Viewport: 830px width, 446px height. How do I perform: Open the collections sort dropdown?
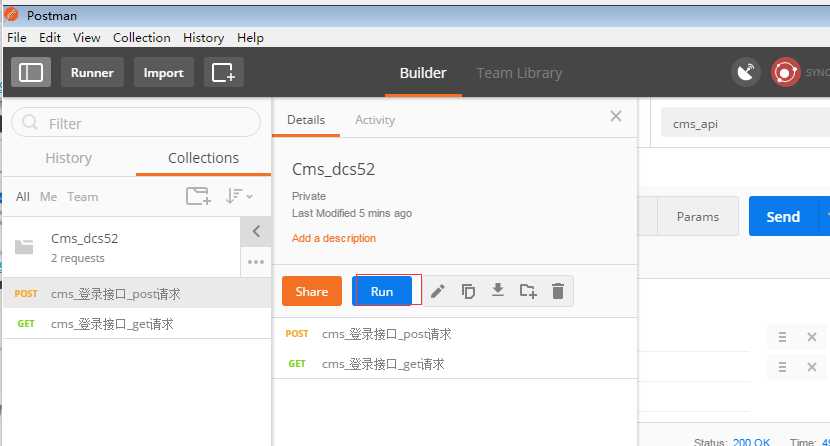point(239,196)
